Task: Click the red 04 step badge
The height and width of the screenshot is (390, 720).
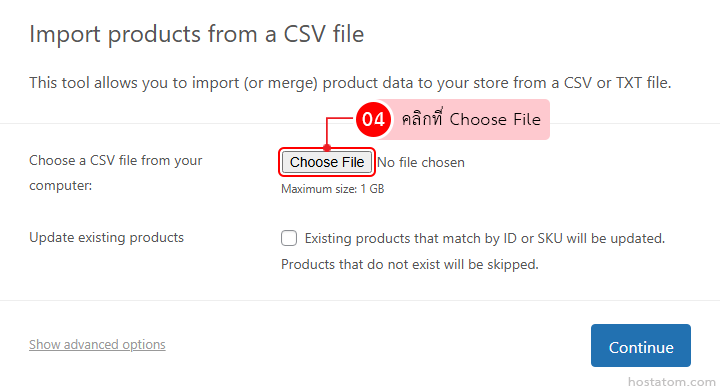Action: pos(373,119)
